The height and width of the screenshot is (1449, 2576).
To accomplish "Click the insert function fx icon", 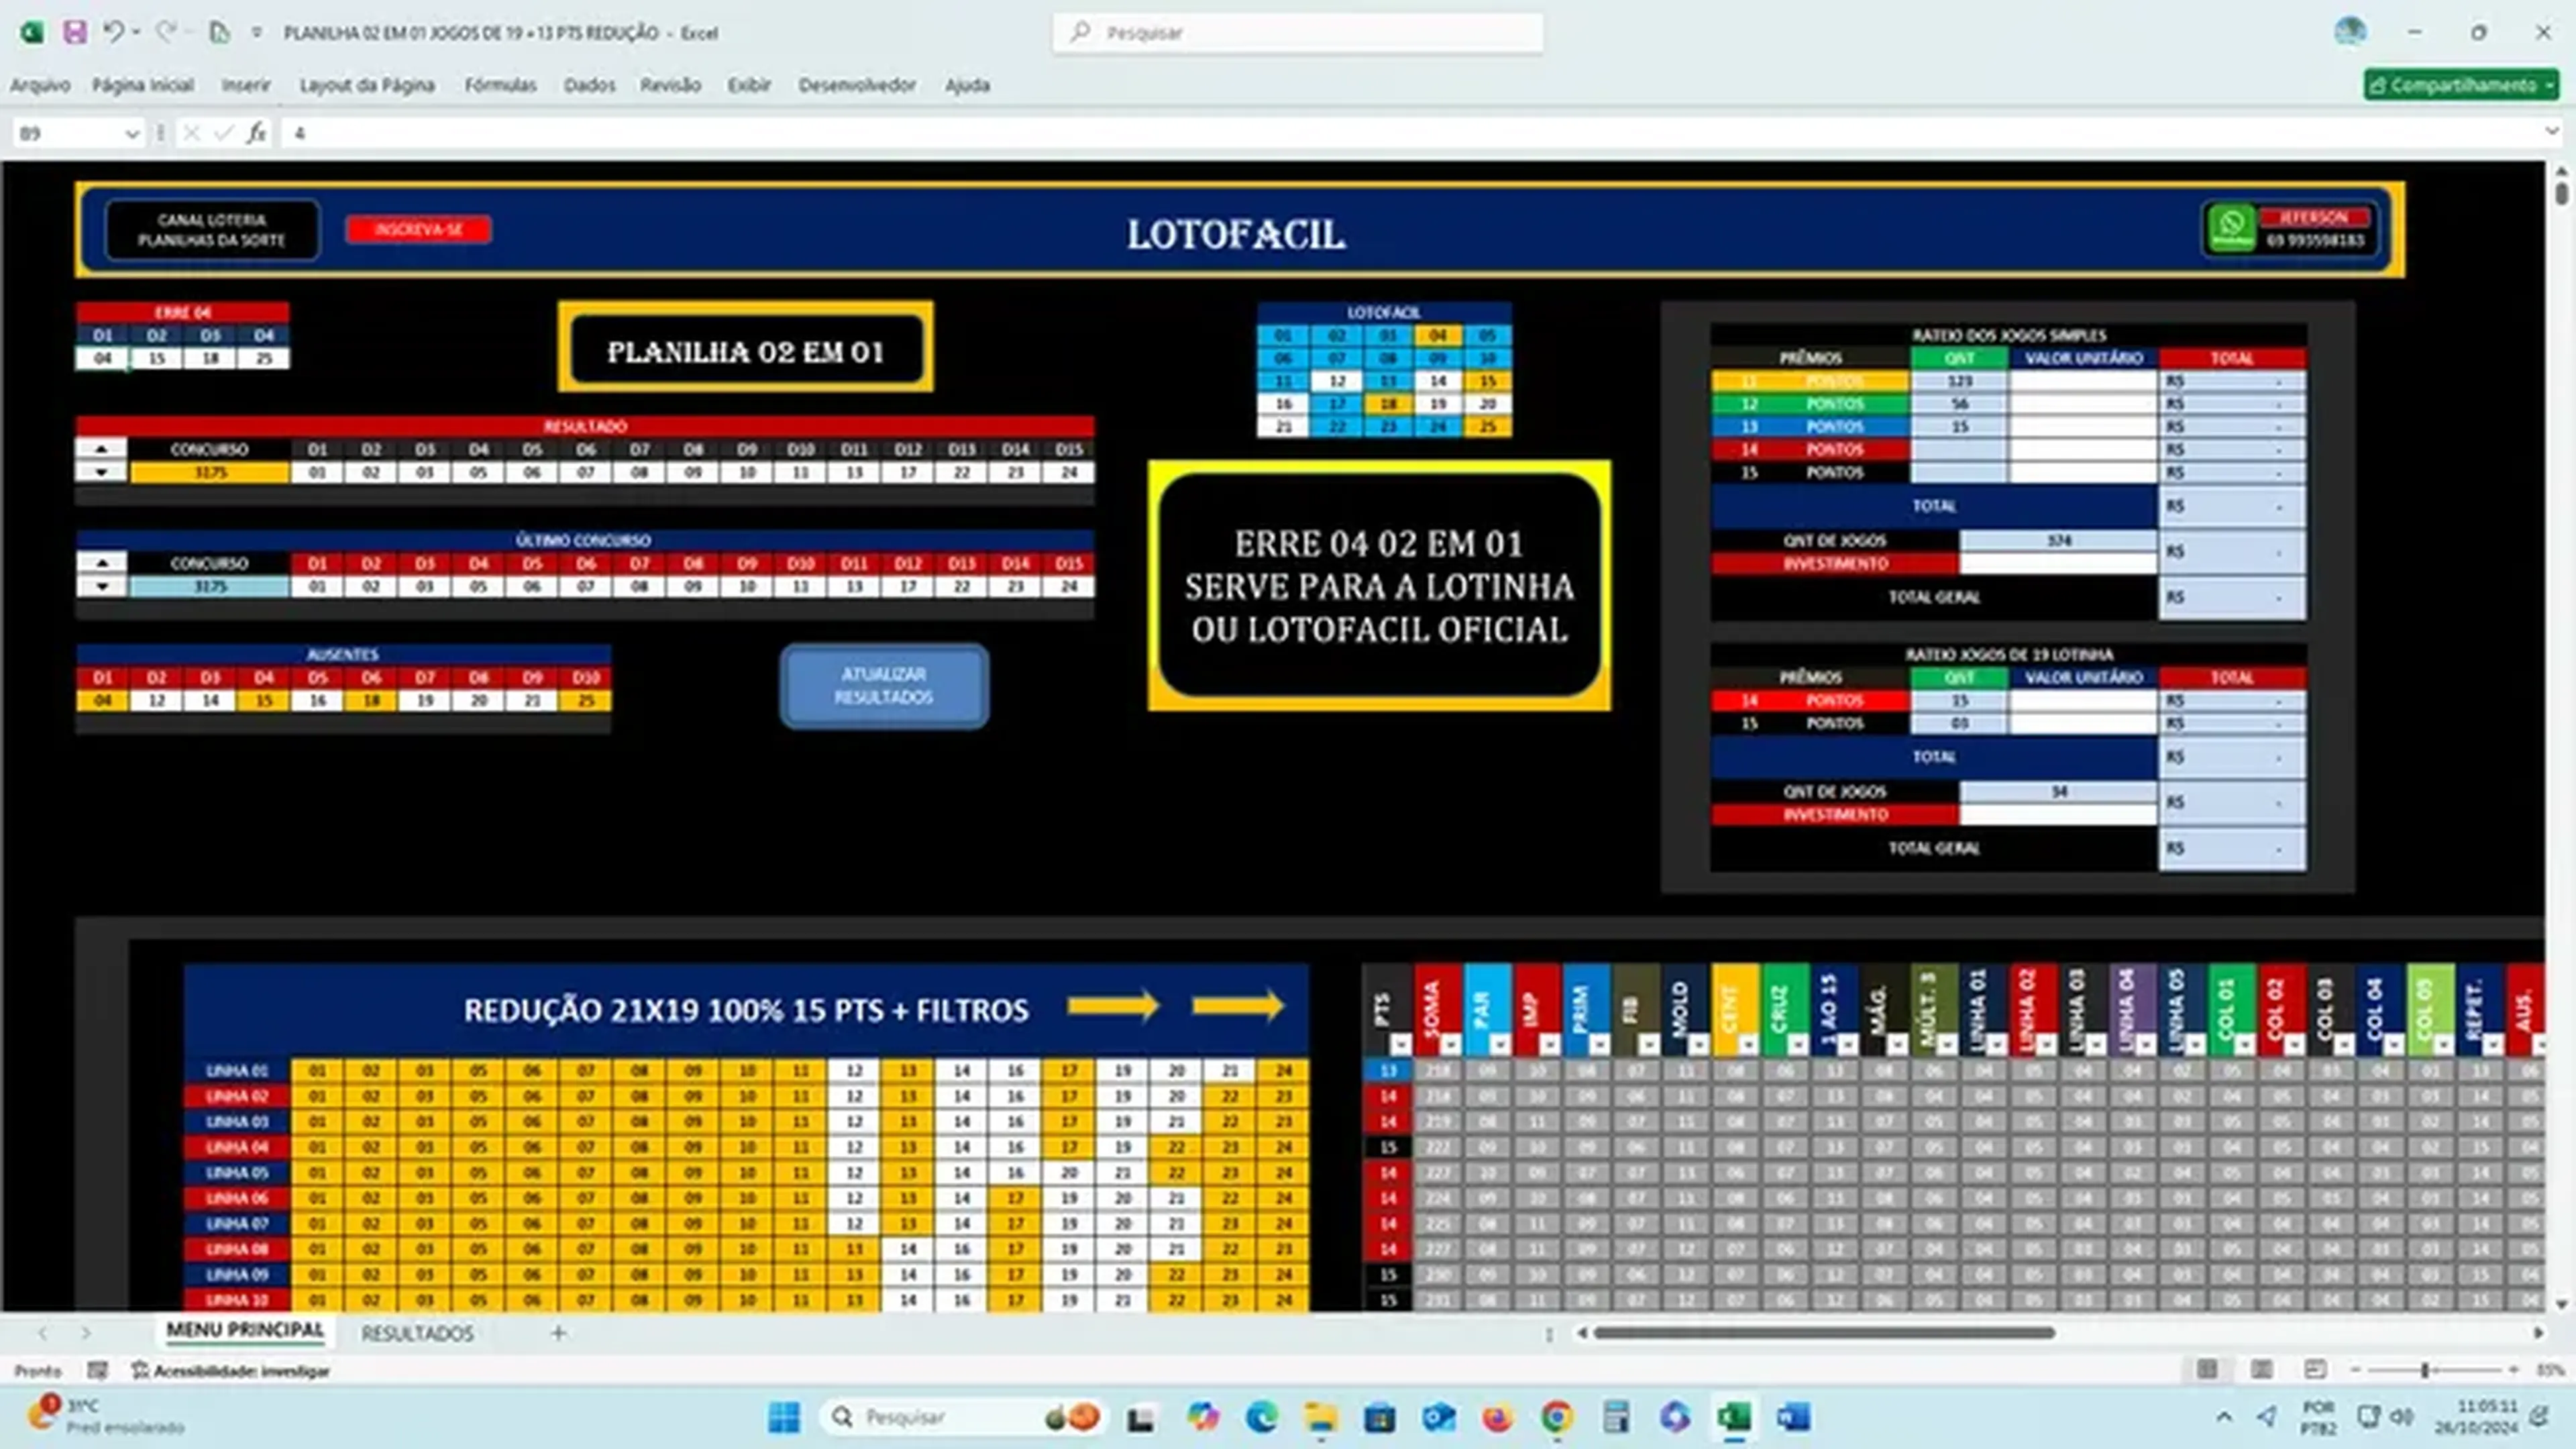I will click(x=257, y=133).
